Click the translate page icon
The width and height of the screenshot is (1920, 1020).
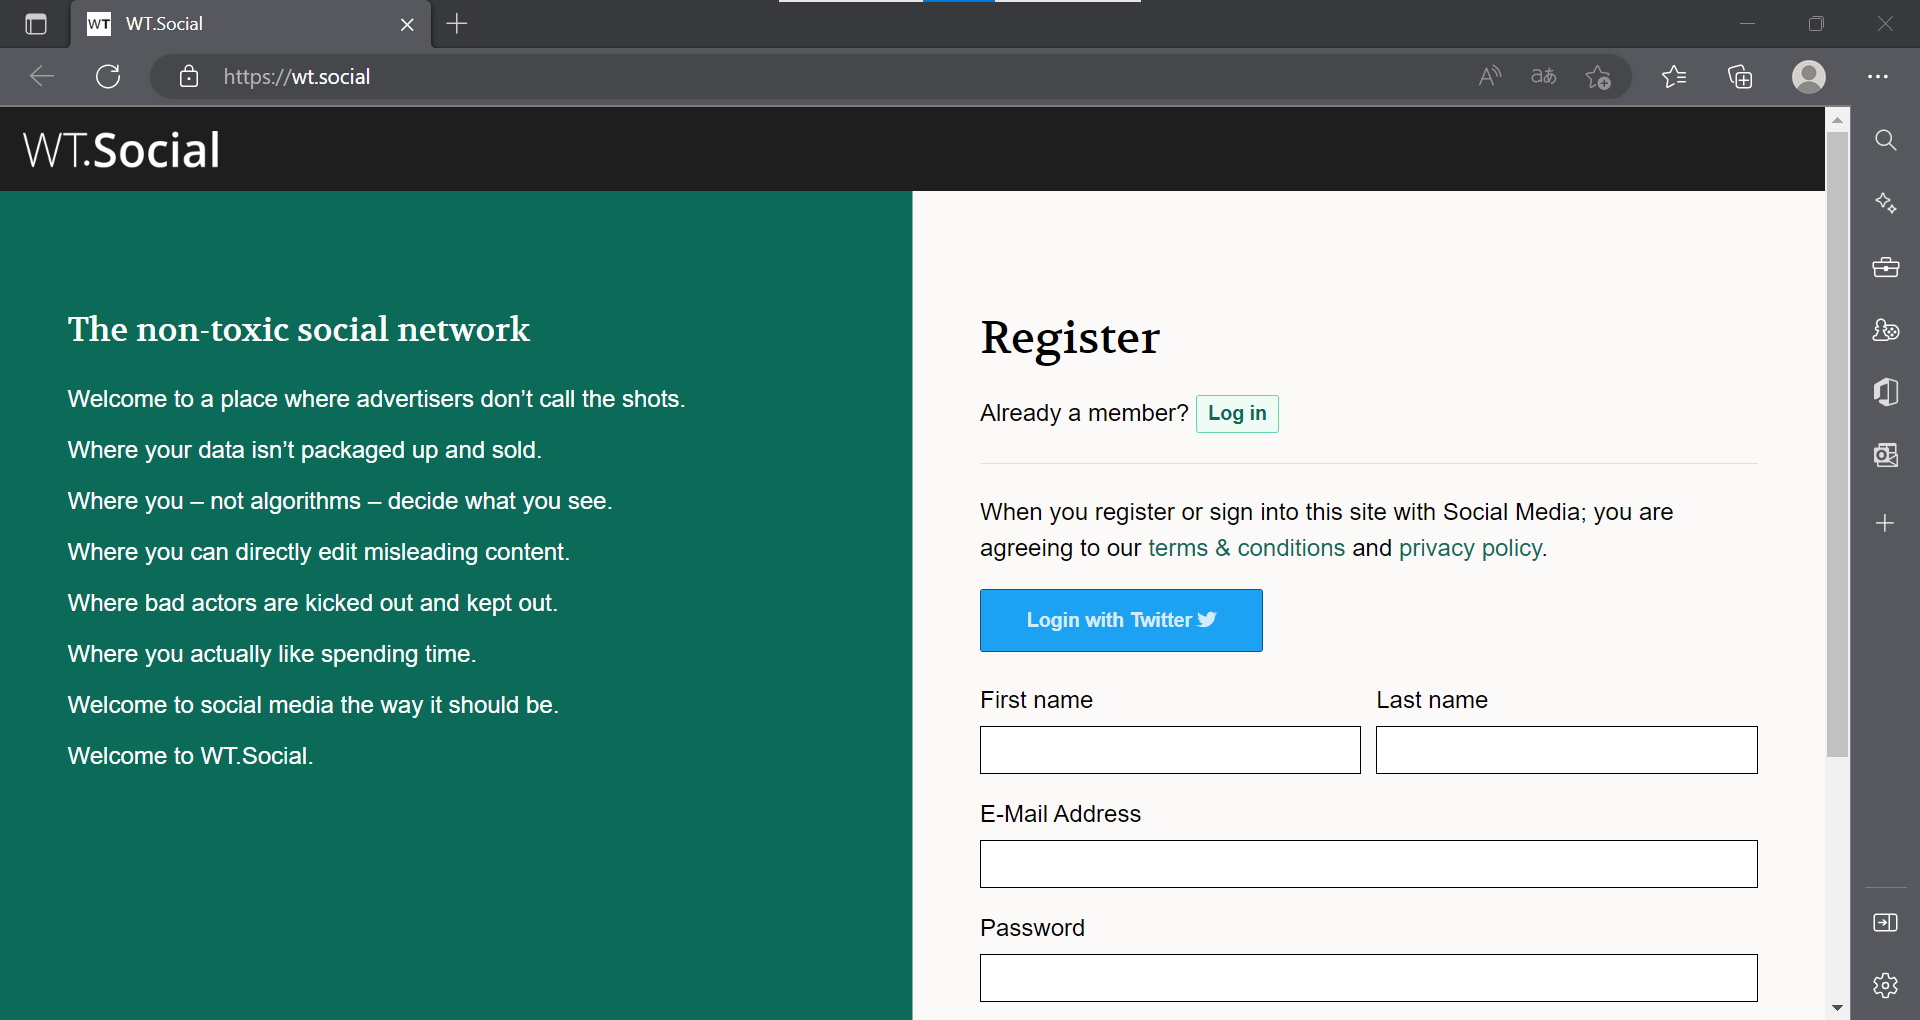point(1544,76)
